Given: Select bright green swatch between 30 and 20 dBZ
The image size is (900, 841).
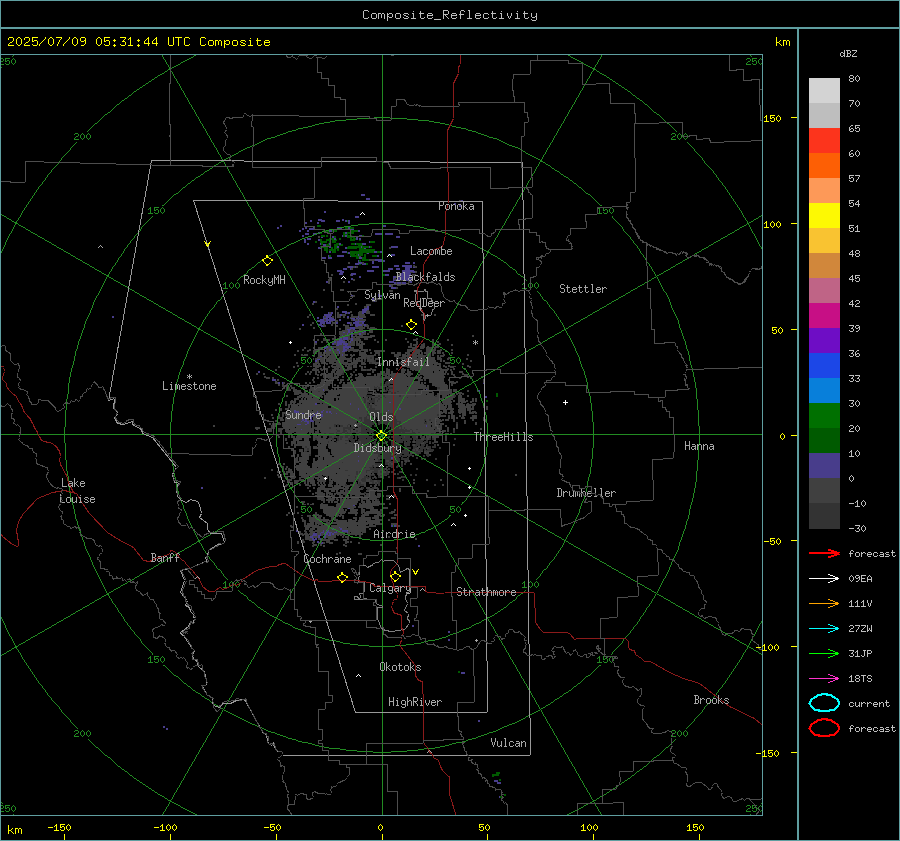Looking at the screenshot, I should (x=824, y=416).
